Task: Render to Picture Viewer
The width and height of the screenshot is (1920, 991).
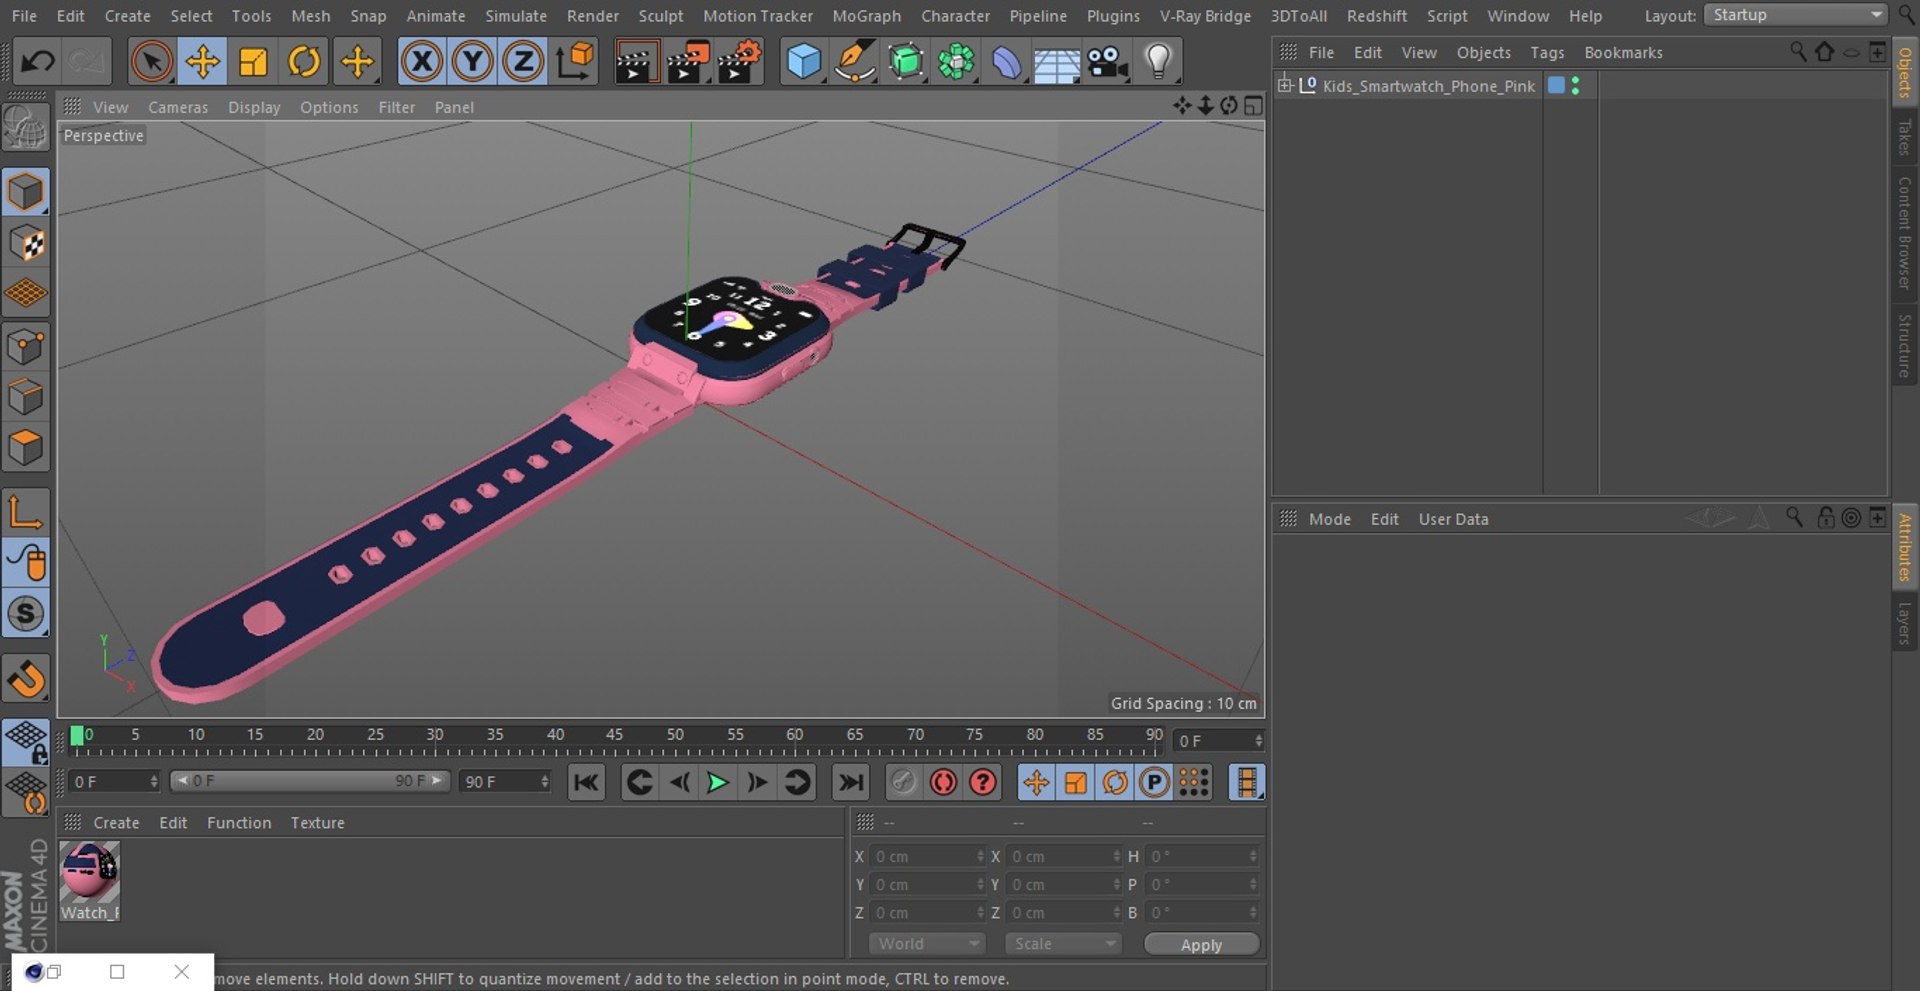Action: (688, 62)
